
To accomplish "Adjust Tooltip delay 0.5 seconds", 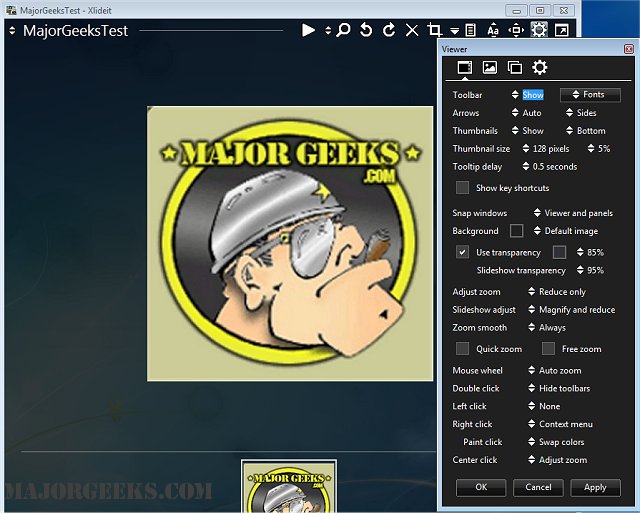I will pos(550,167).
